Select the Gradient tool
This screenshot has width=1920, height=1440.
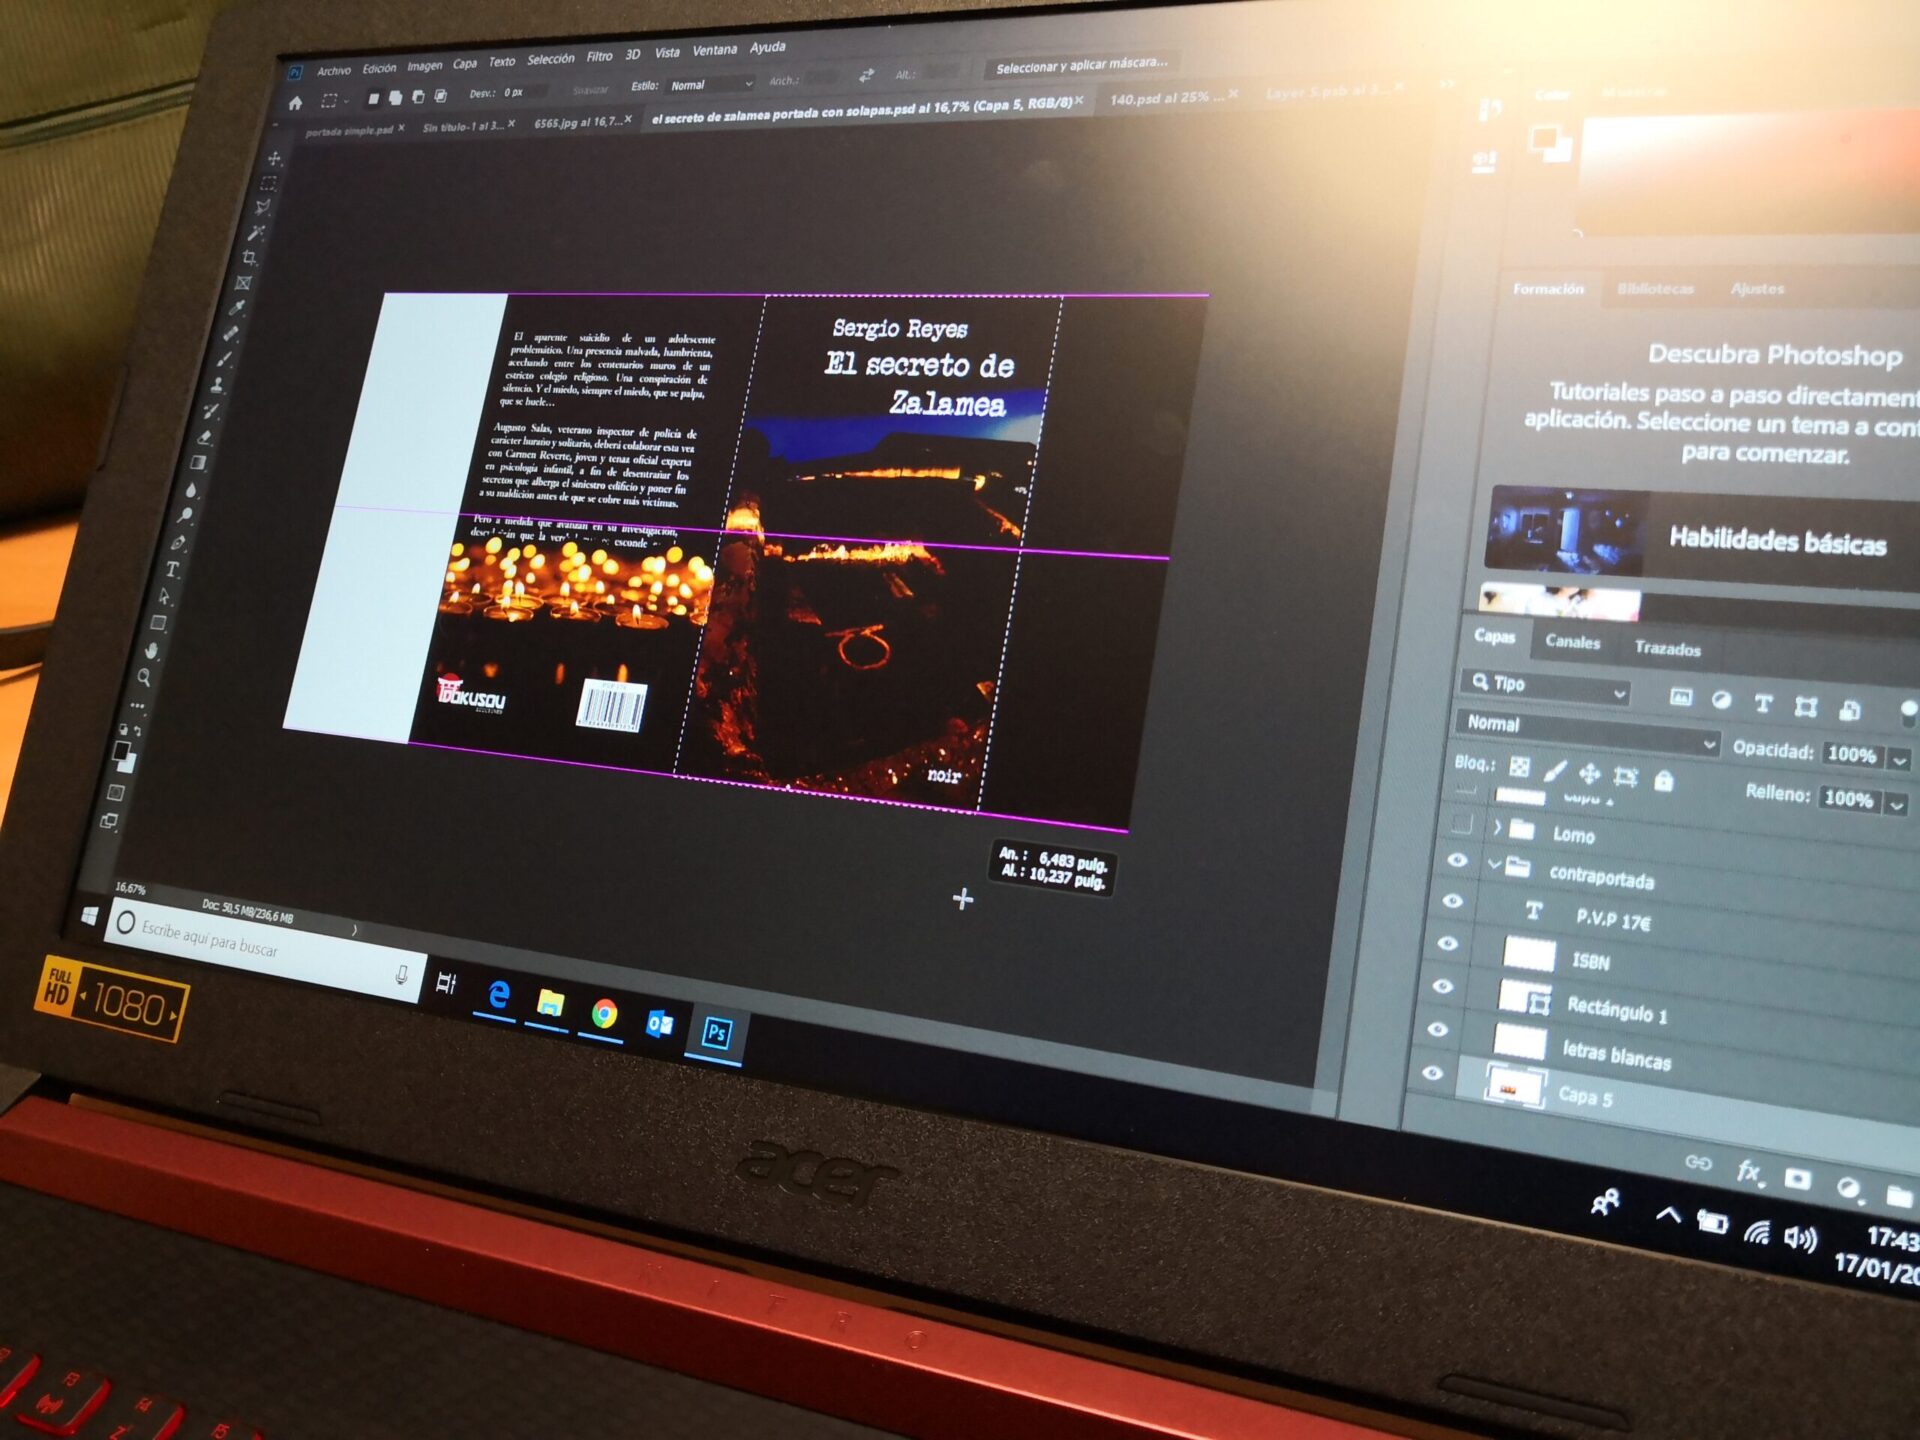(198, 463)
